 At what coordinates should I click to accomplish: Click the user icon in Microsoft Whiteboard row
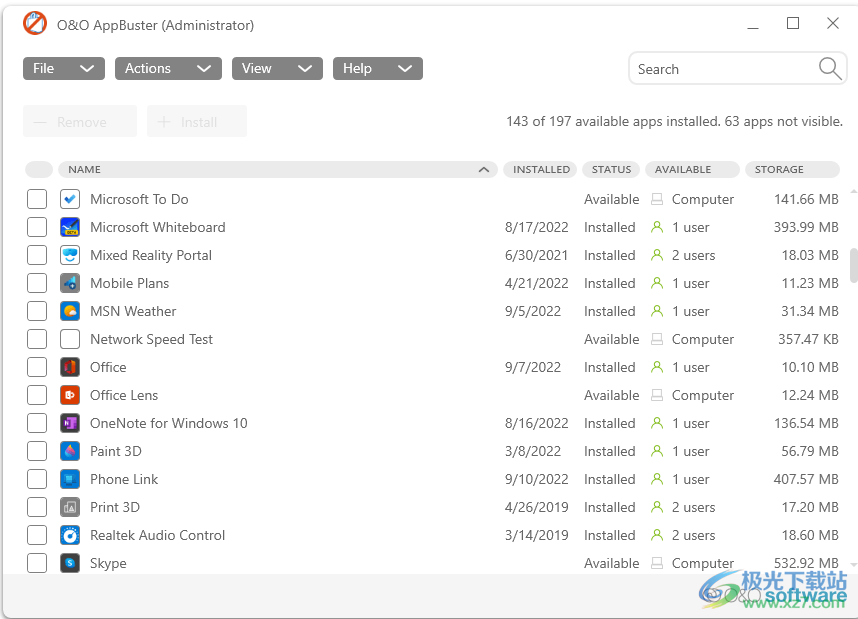click(657, 227)
